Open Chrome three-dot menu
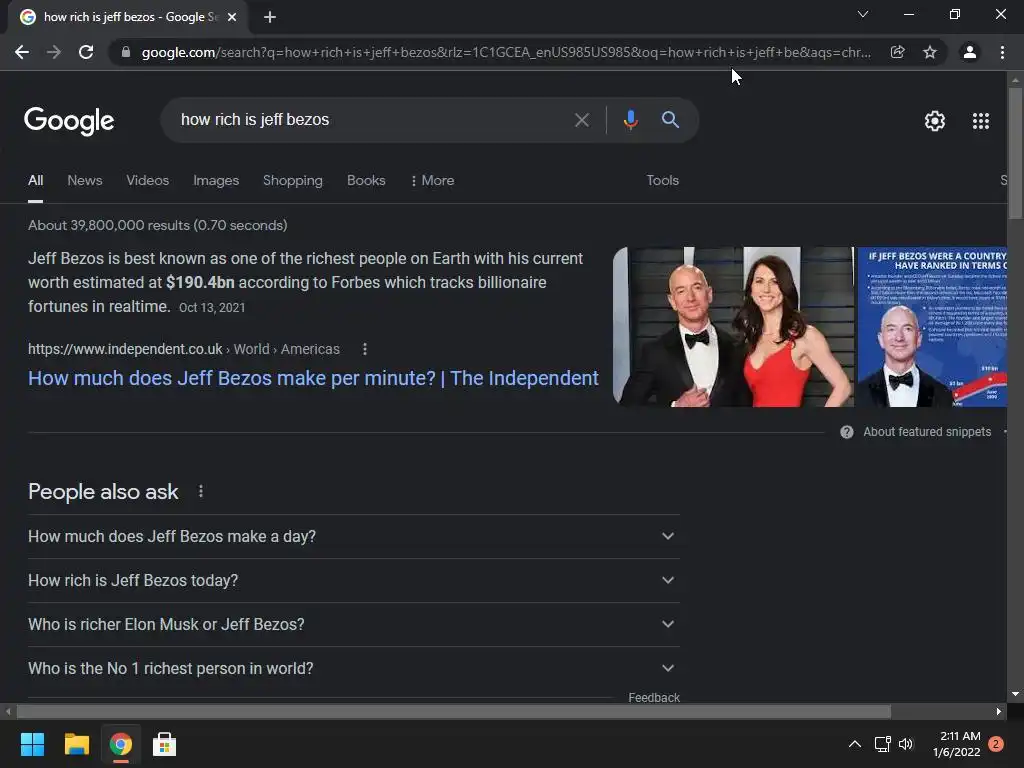 (1002, 52)
